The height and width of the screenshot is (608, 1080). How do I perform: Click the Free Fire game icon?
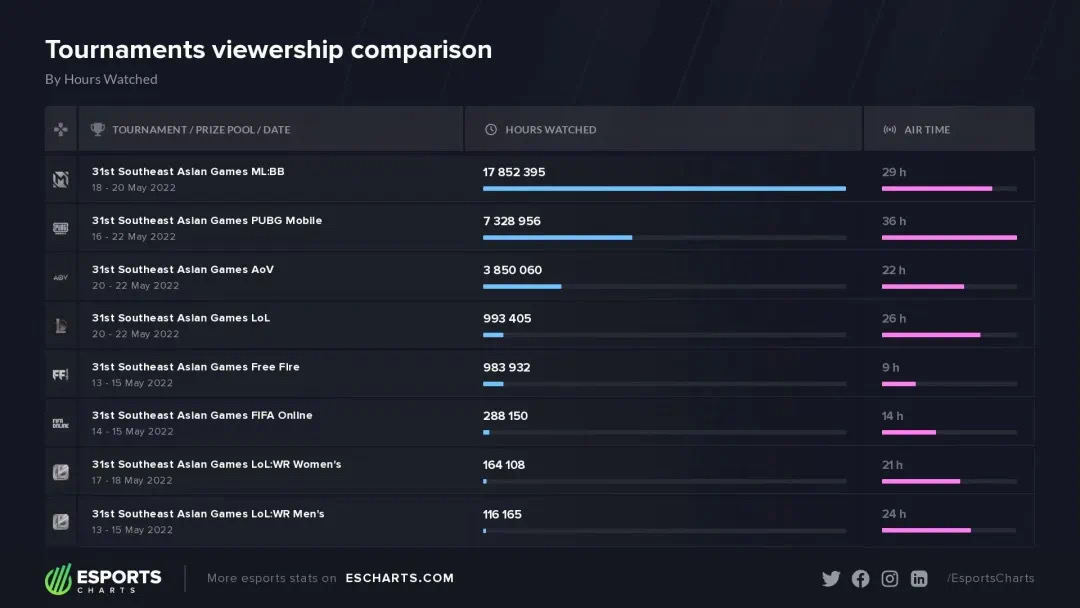[x=61, y=375]
